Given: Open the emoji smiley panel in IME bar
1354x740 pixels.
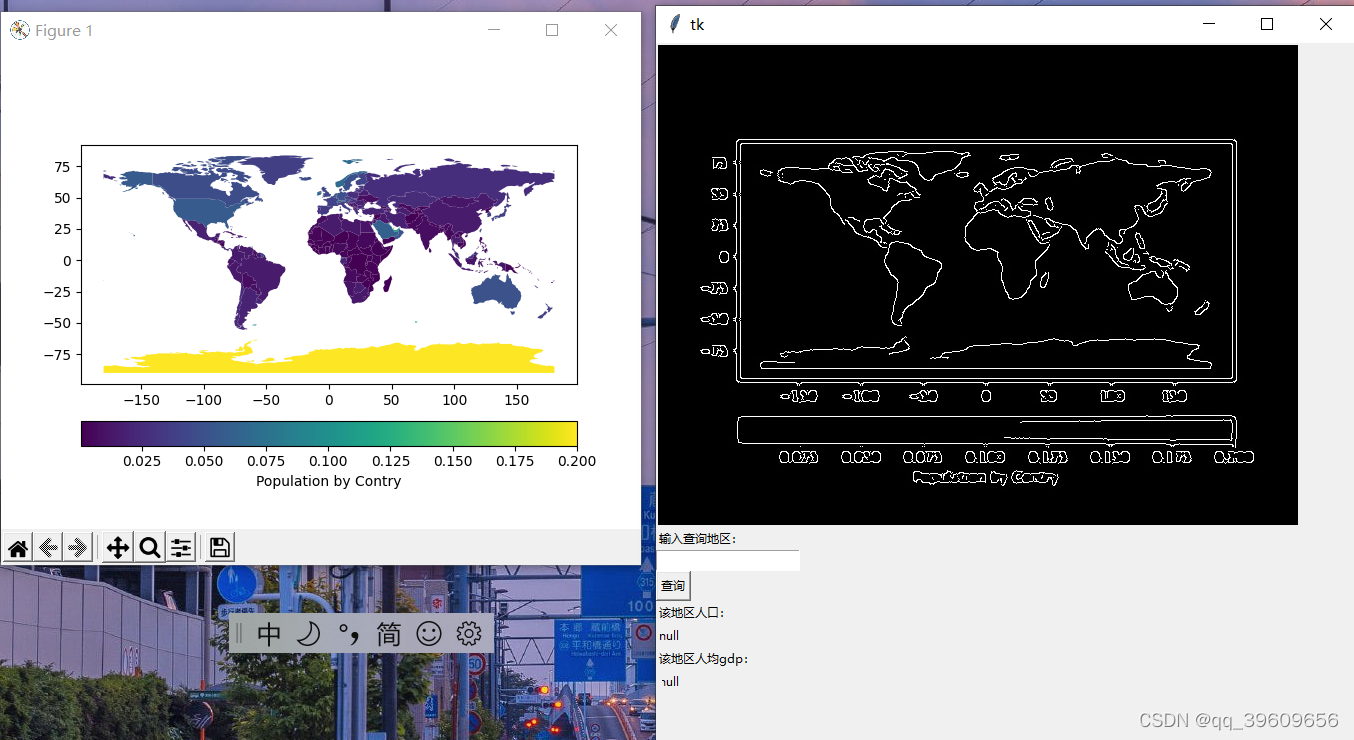Looking at the screenshot, I should coord(428,634).
